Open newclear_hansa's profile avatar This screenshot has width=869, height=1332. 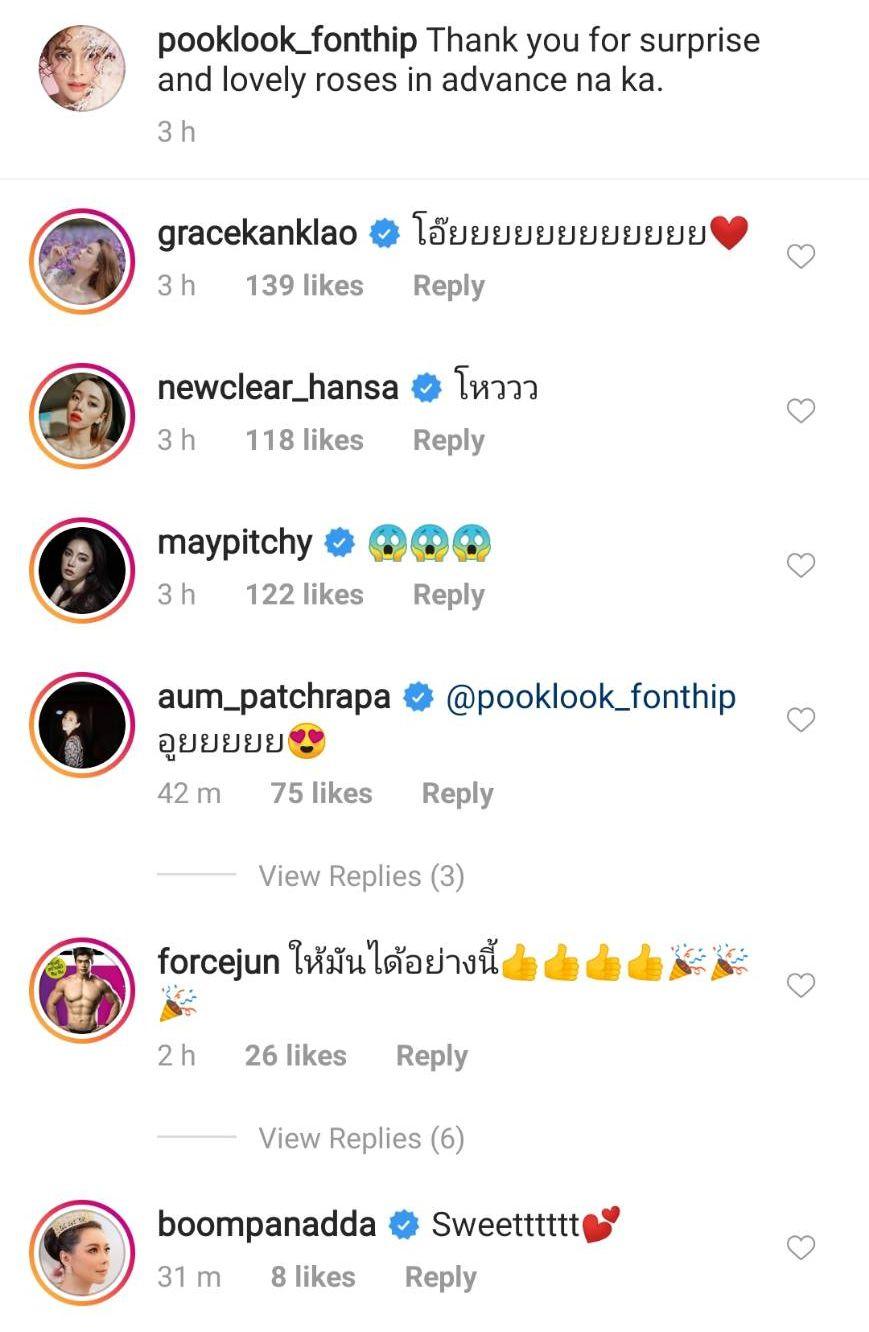tap(82, 413)
